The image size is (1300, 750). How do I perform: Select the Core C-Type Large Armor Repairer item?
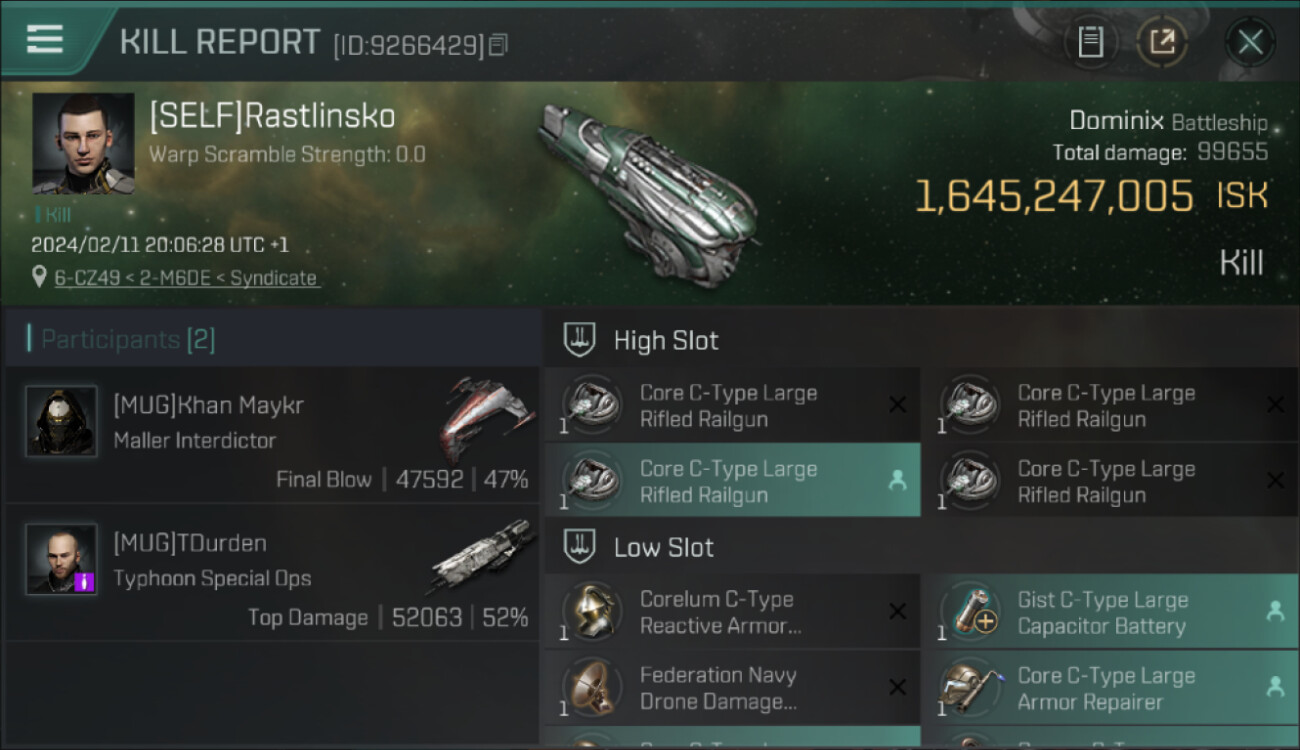click(1108, 688)
